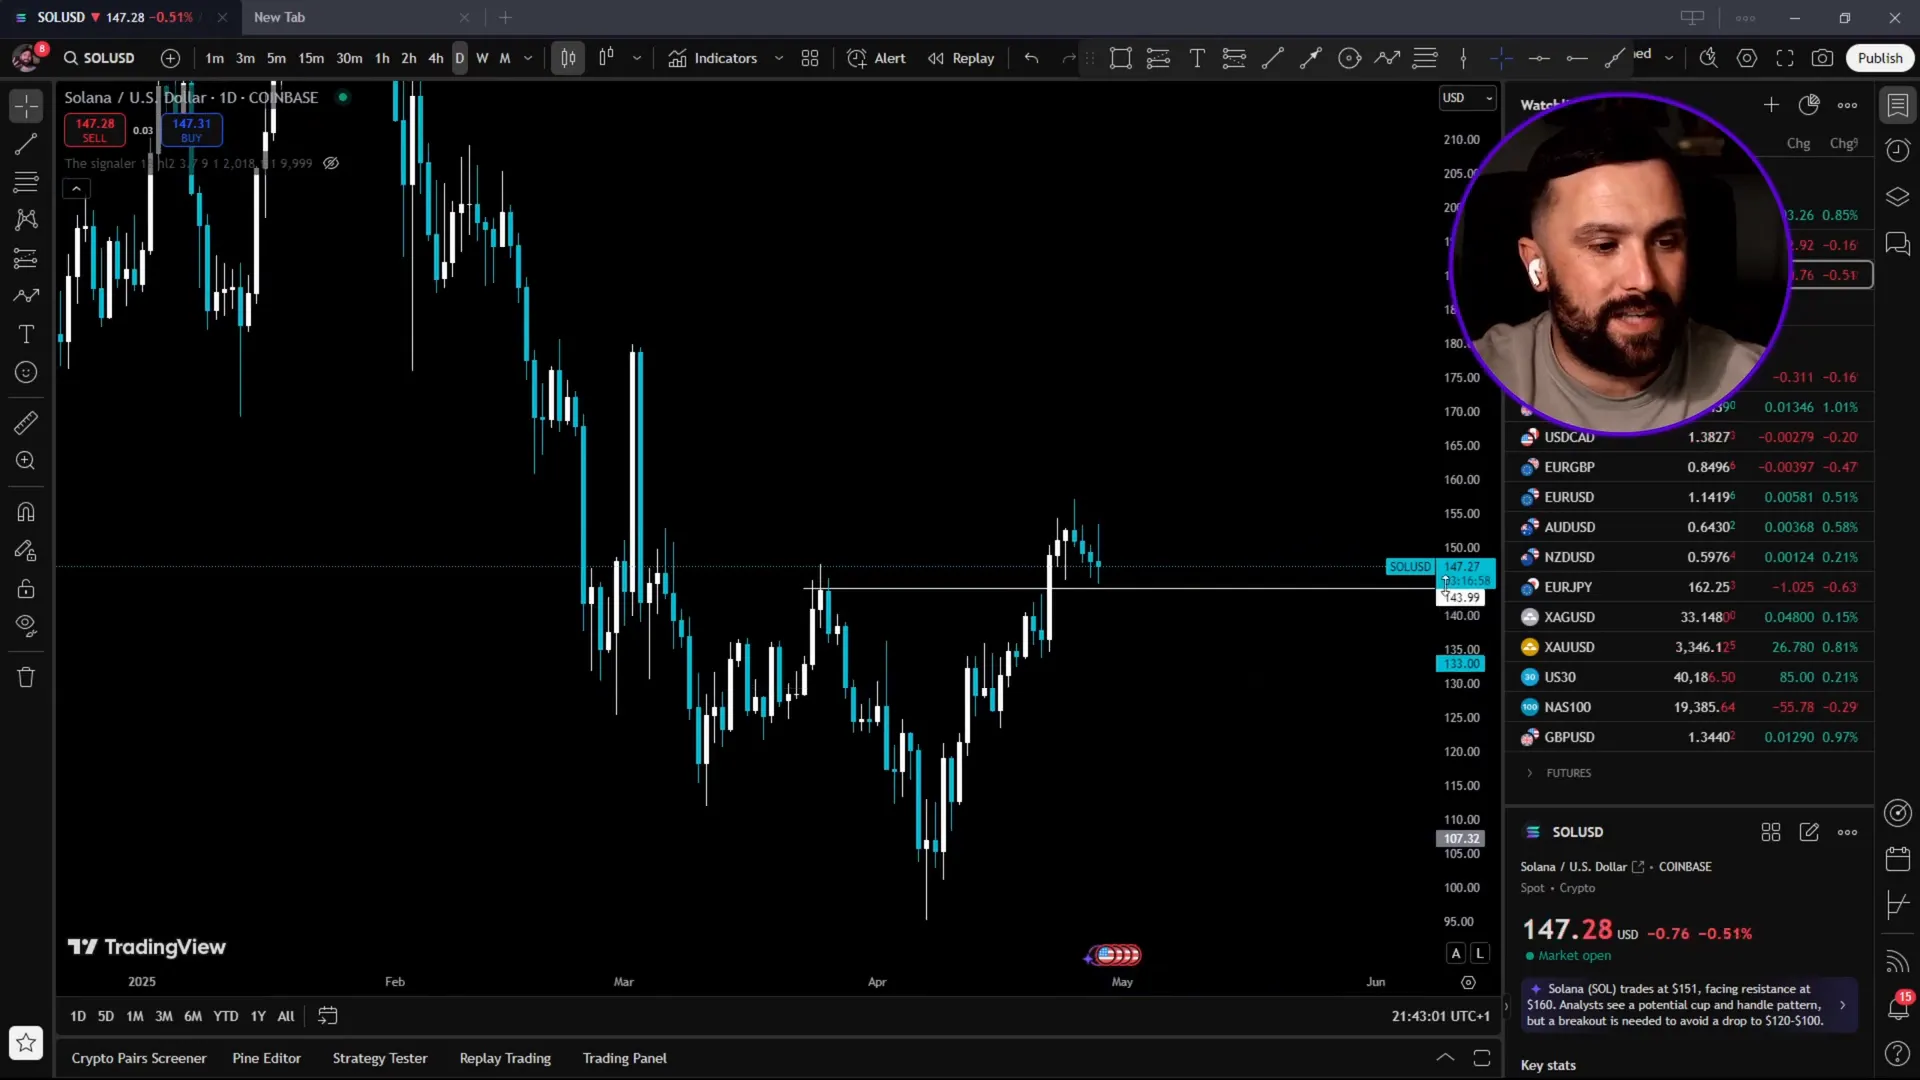
Task: Start bar Replay mode
Action: [x=961, y=58]
